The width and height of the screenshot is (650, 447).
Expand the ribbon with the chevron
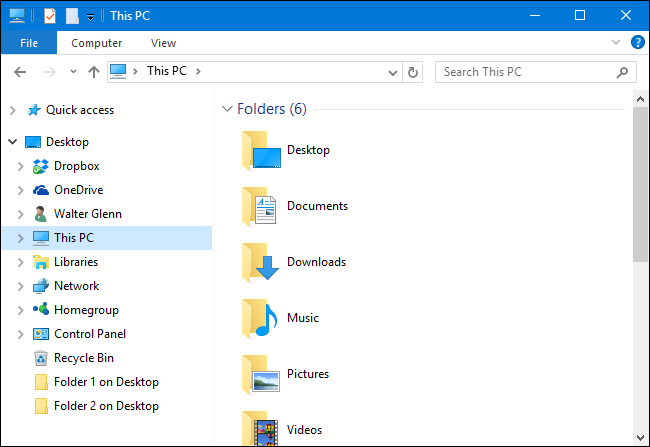click(x=616, y=42)
